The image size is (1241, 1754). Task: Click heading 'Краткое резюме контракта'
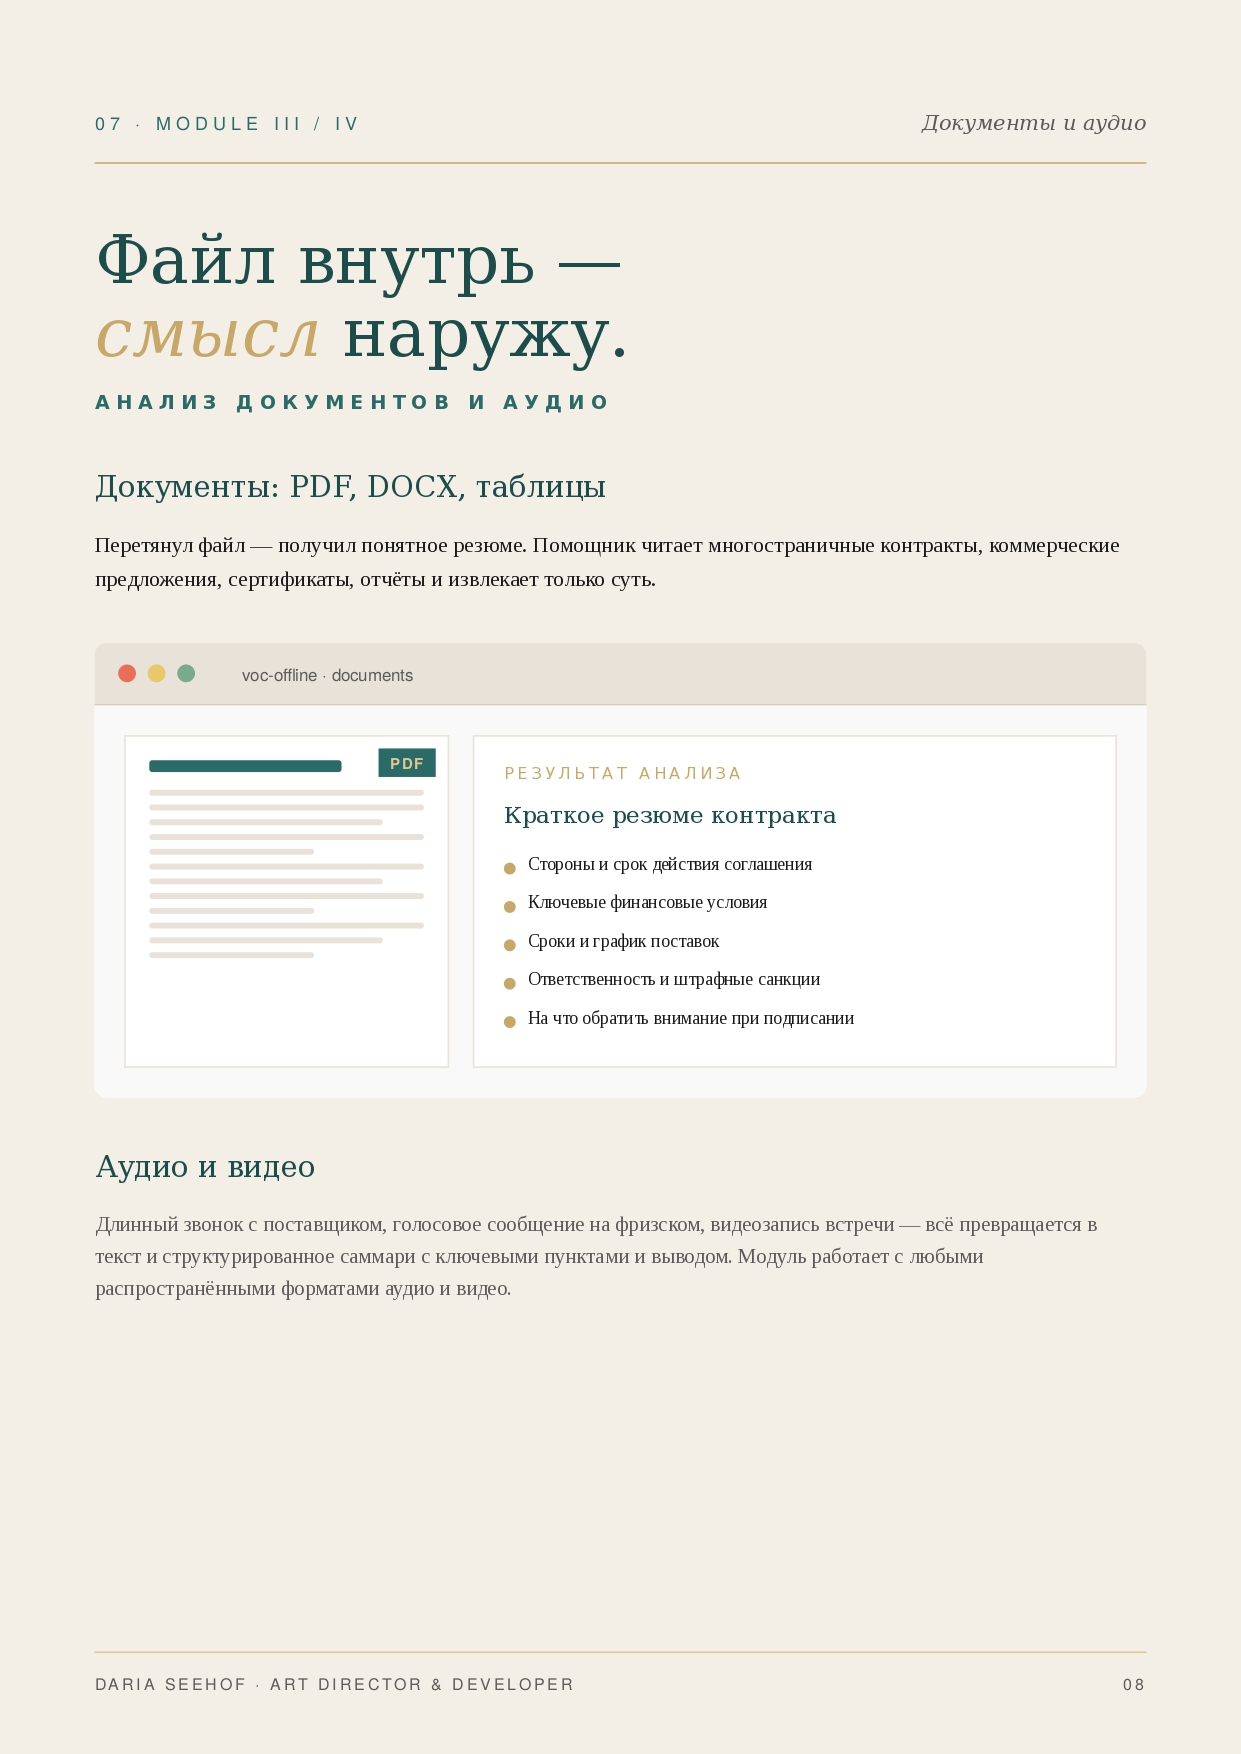[x=670, y=815]
